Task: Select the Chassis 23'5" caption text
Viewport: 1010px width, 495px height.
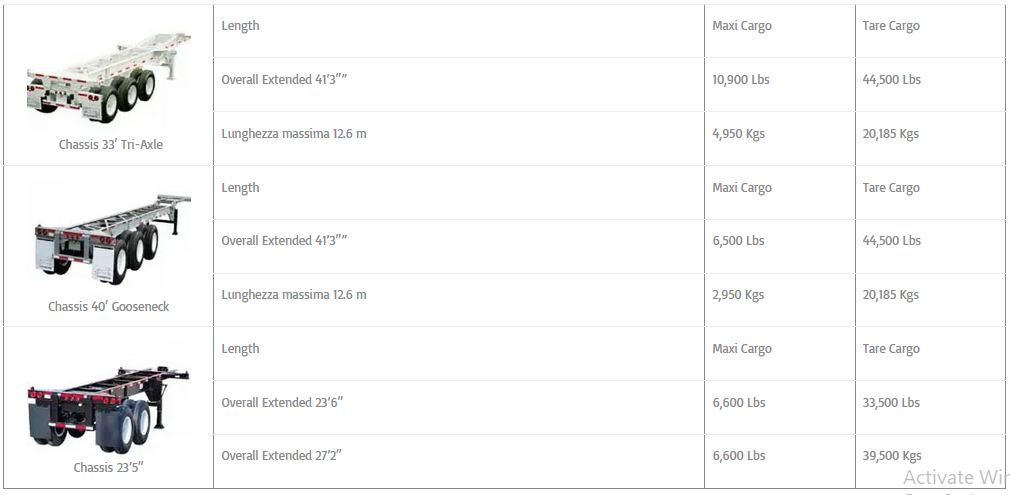Action: 108,467
